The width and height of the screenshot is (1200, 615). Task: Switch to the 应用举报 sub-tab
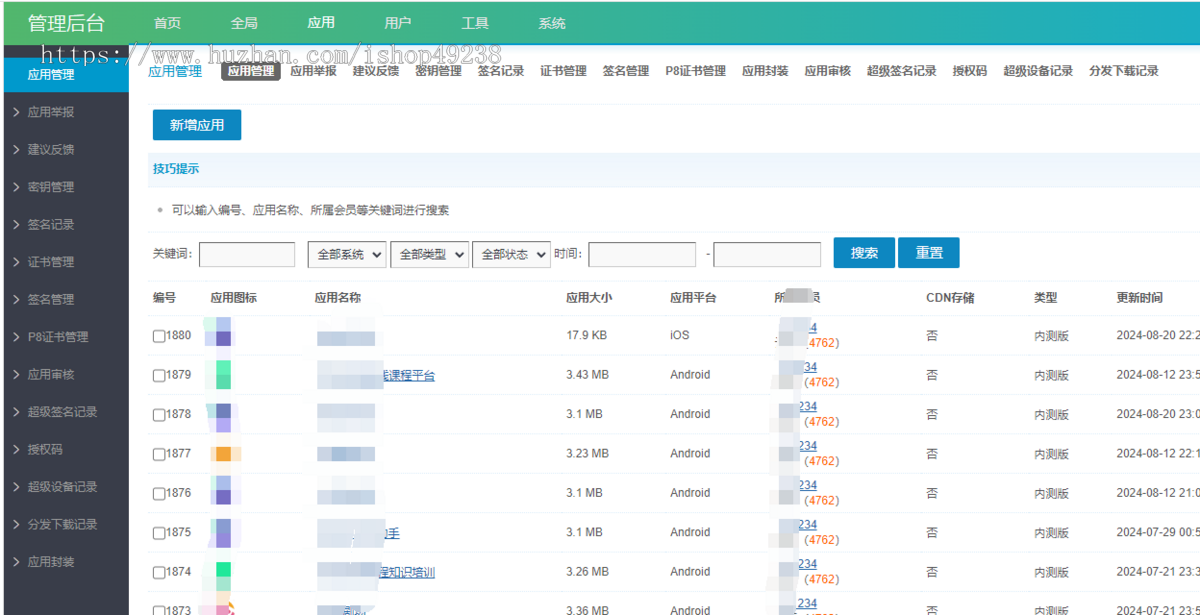point(313,71)
